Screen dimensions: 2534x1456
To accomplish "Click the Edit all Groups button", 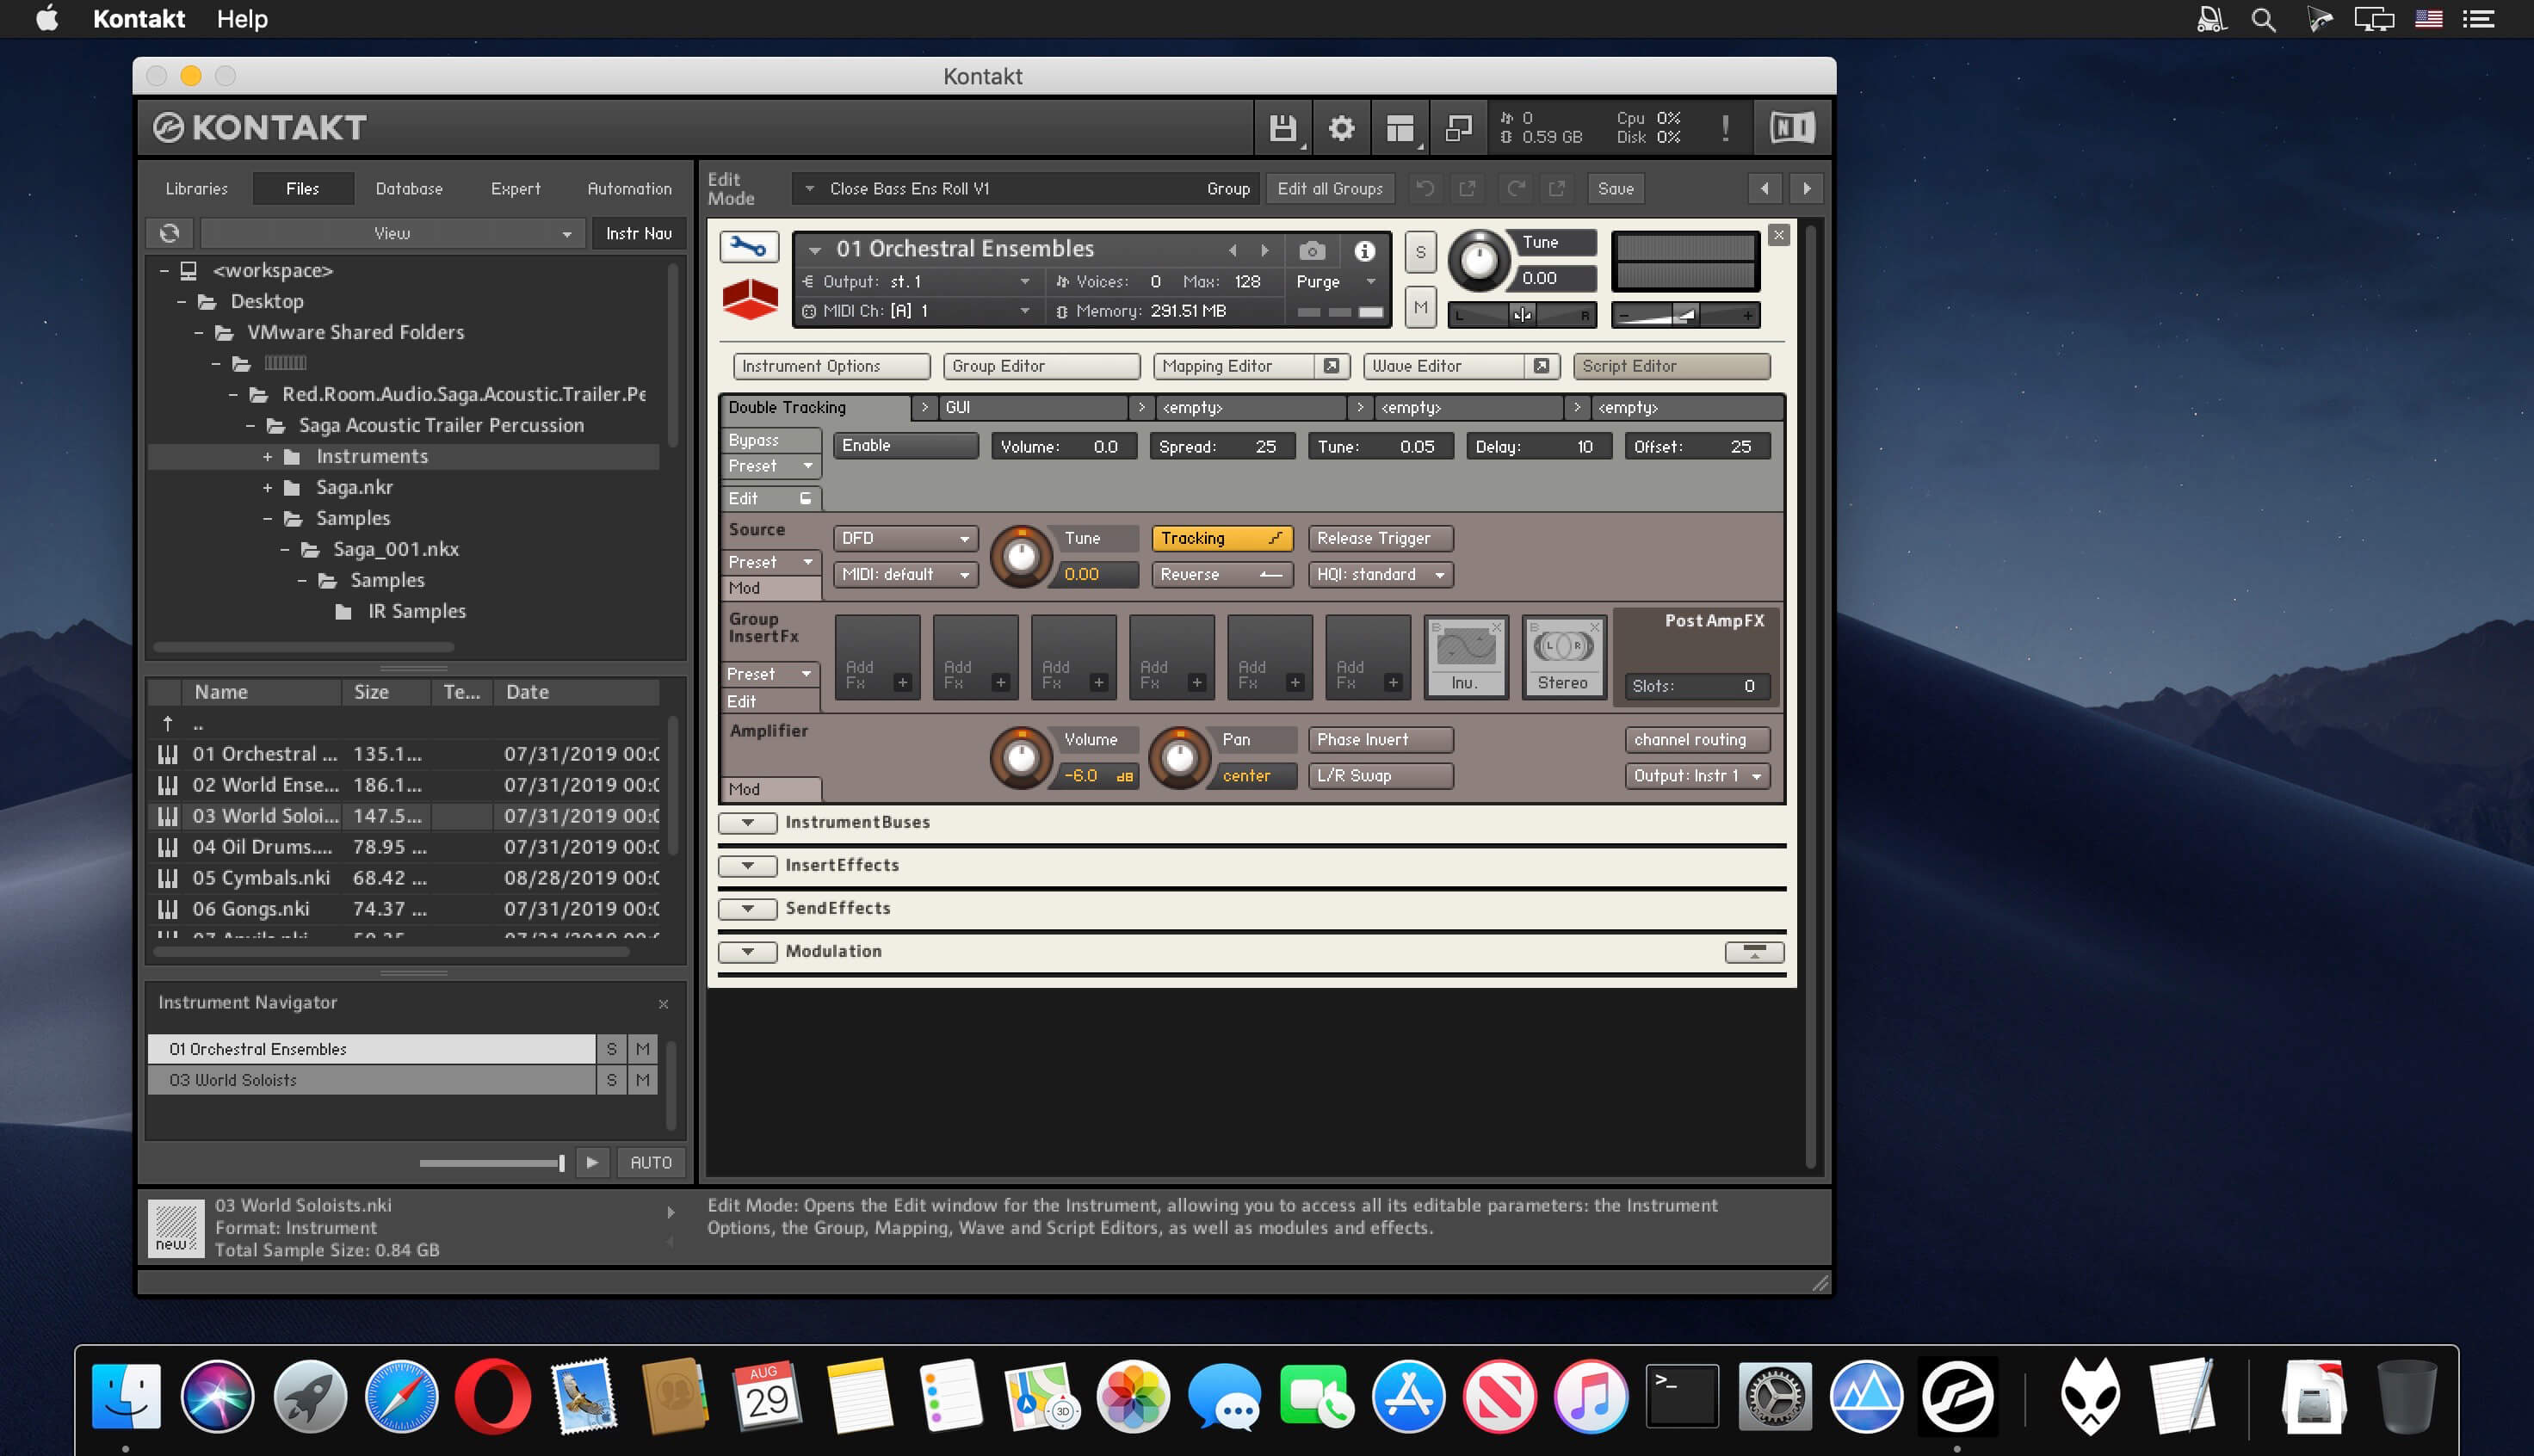I will (1329, 188).
